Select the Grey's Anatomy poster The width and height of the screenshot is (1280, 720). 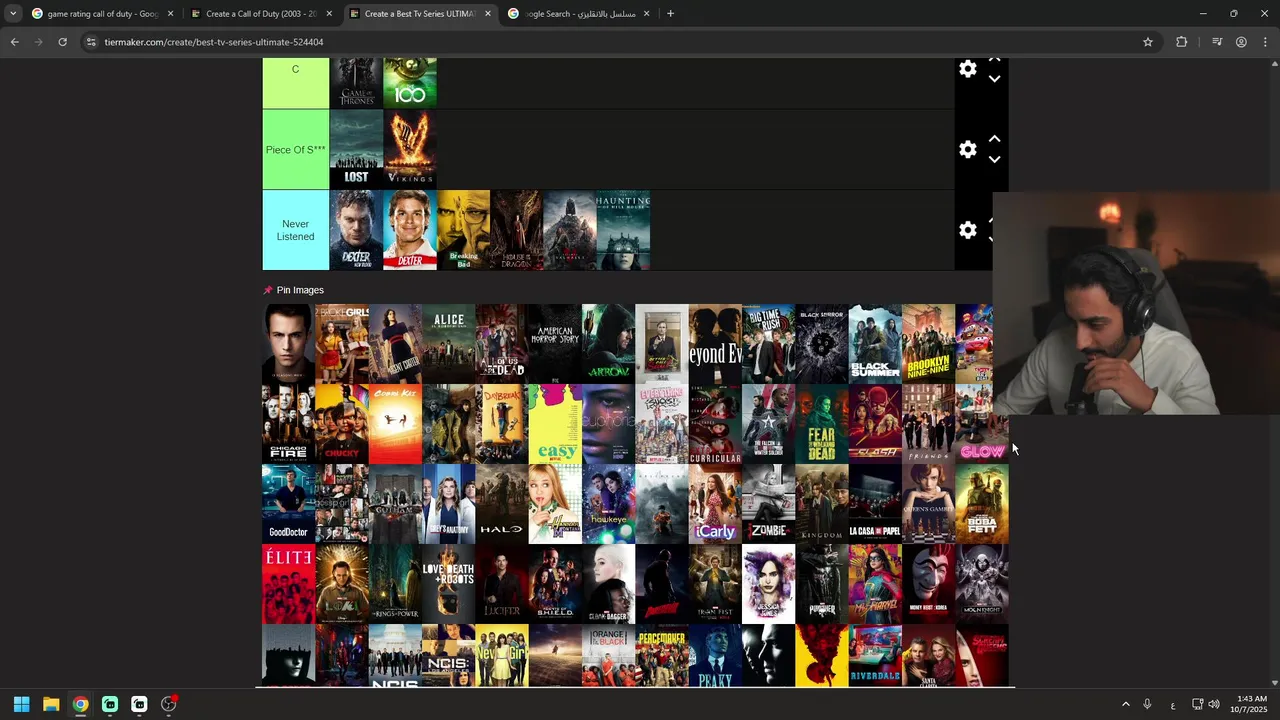tap(448, 504)
